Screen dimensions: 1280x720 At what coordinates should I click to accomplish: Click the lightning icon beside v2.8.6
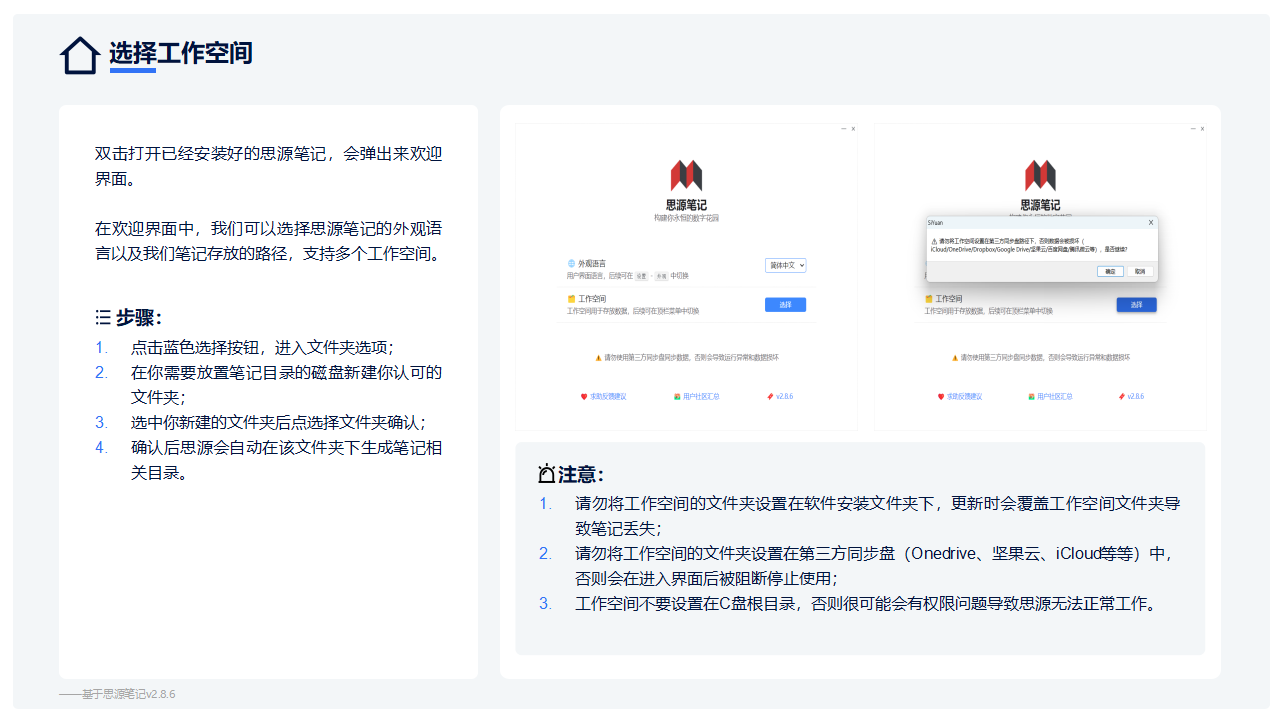click(x=770, y=396)
